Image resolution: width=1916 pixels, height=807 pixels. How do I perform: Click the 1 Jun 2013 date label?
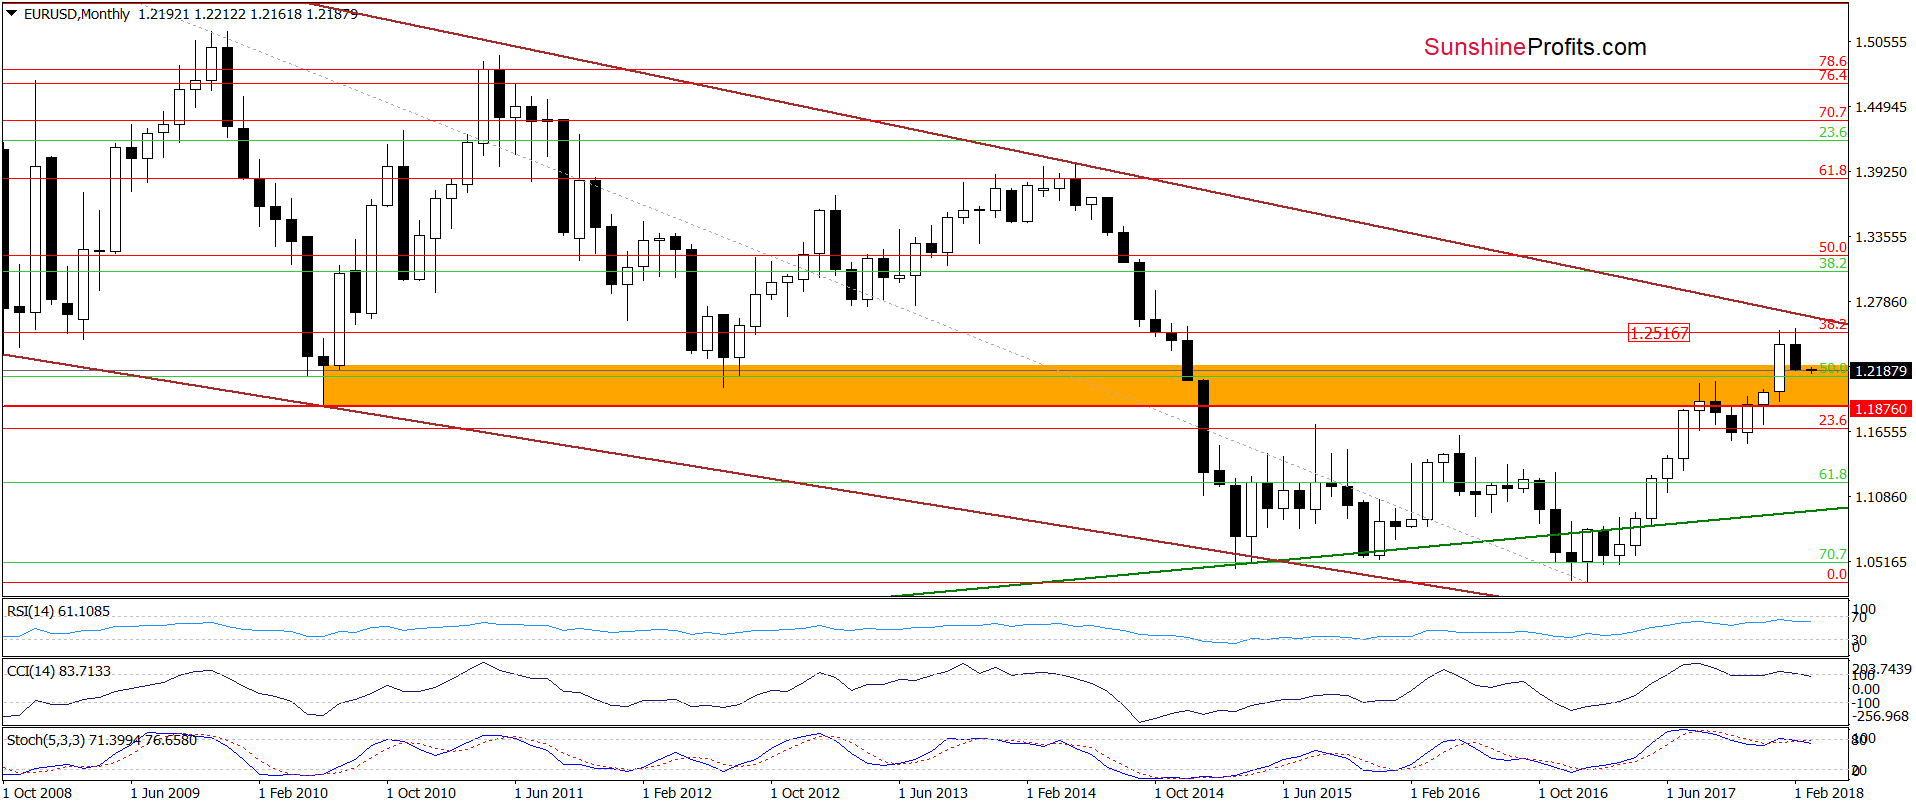tap(933, 793)
